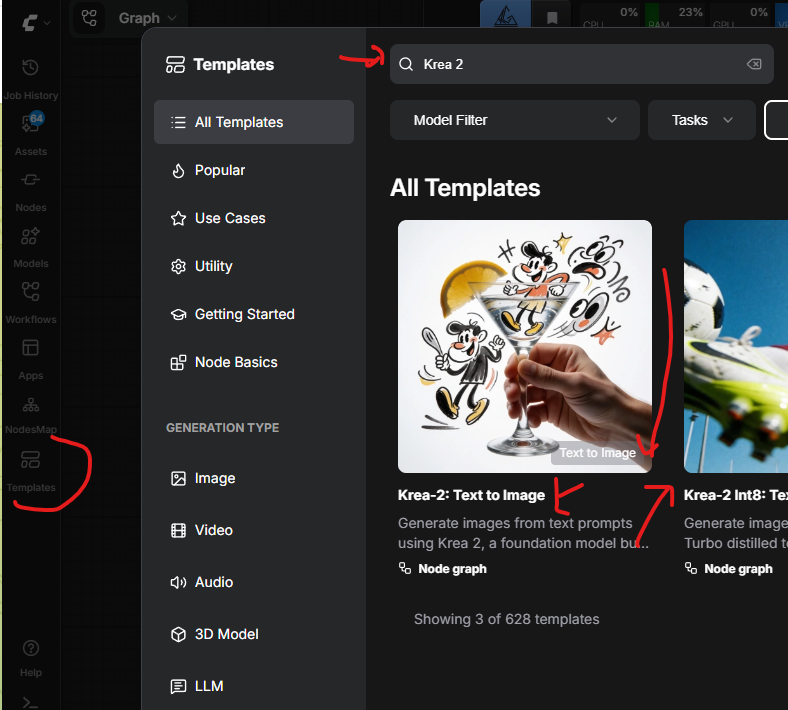Filter by 3D Model generation type
Screen dimensions: 788x710
coord(254,634)
